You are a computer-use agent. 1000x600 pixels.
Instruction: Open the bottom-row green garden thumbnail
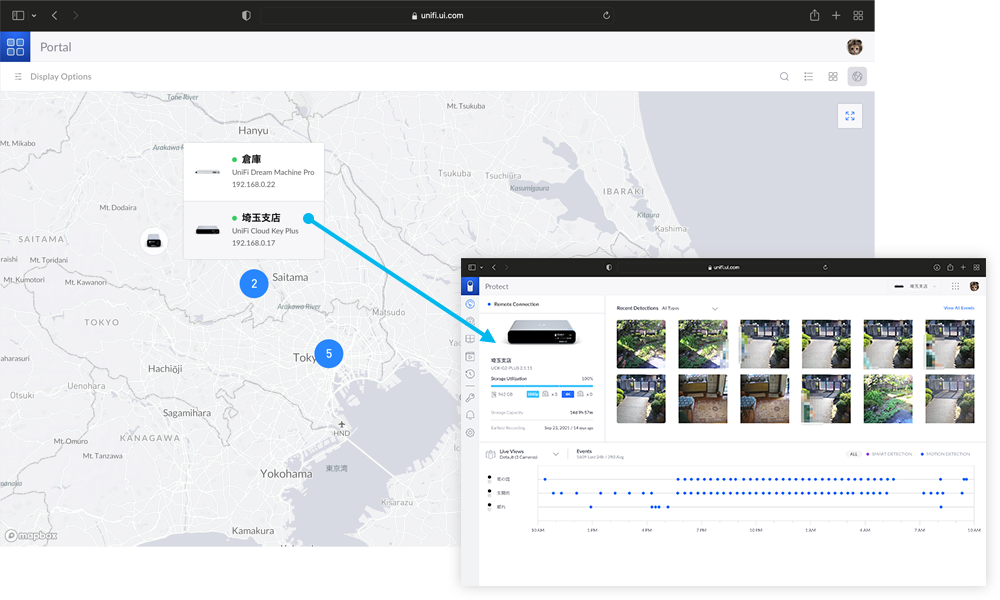tap(888, 399)
